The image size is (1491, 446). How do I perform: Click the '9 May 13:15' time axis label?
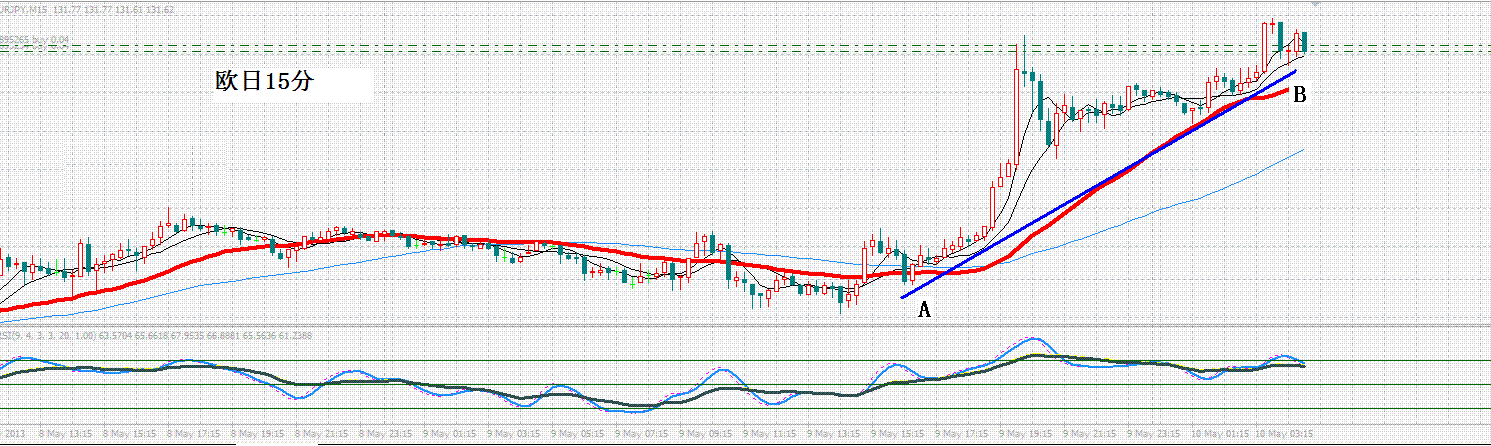(x=833, y=434)
